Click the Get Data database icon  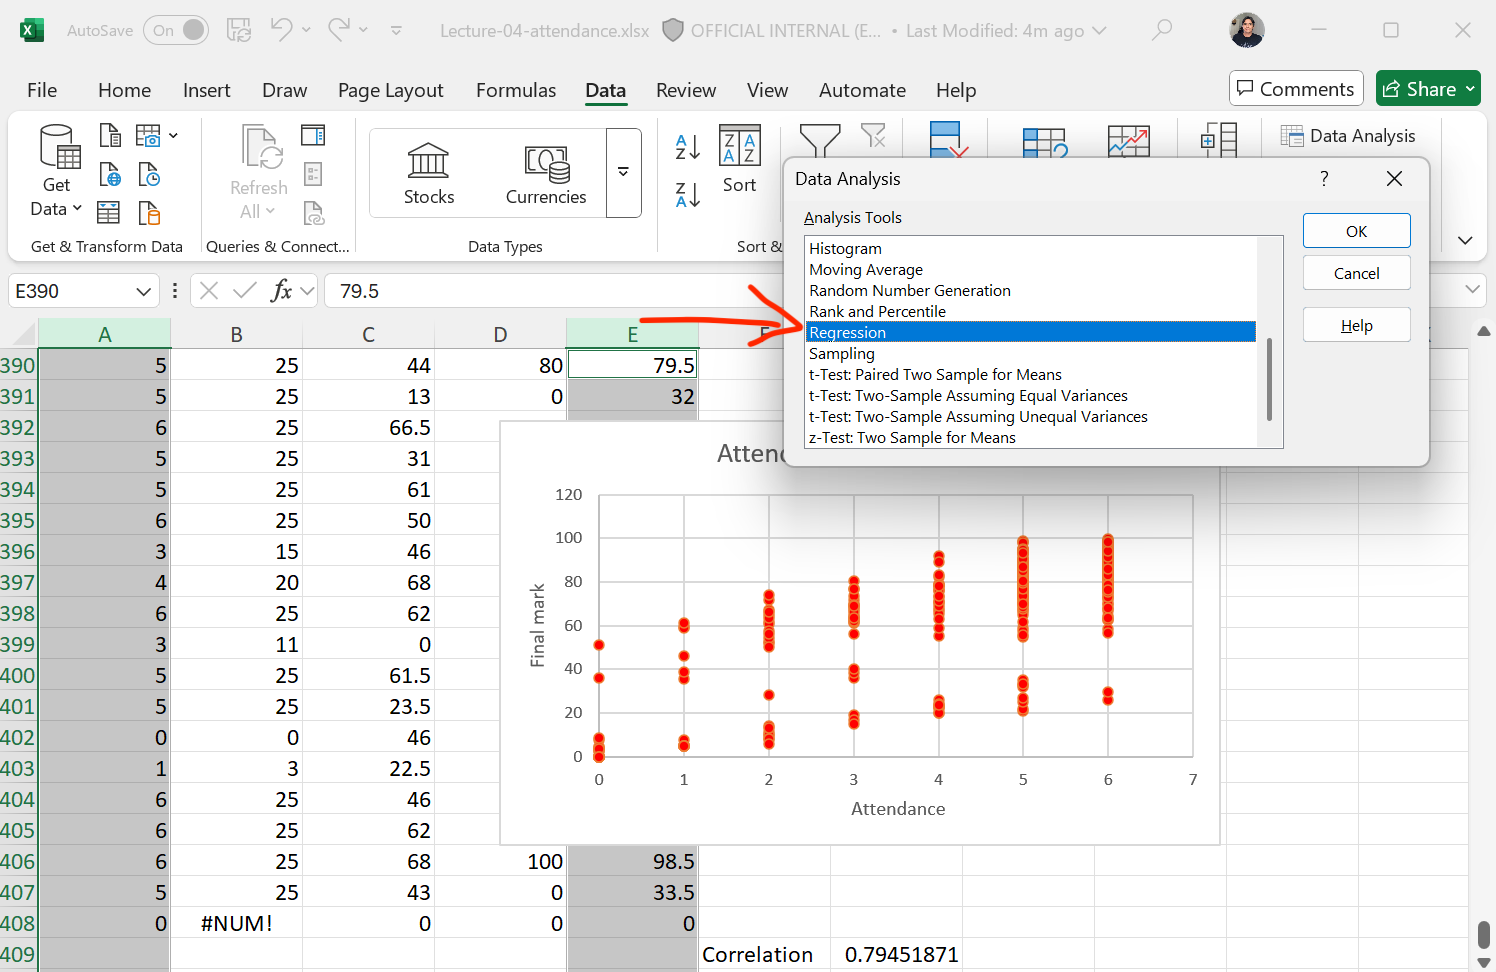pos(58,148)
